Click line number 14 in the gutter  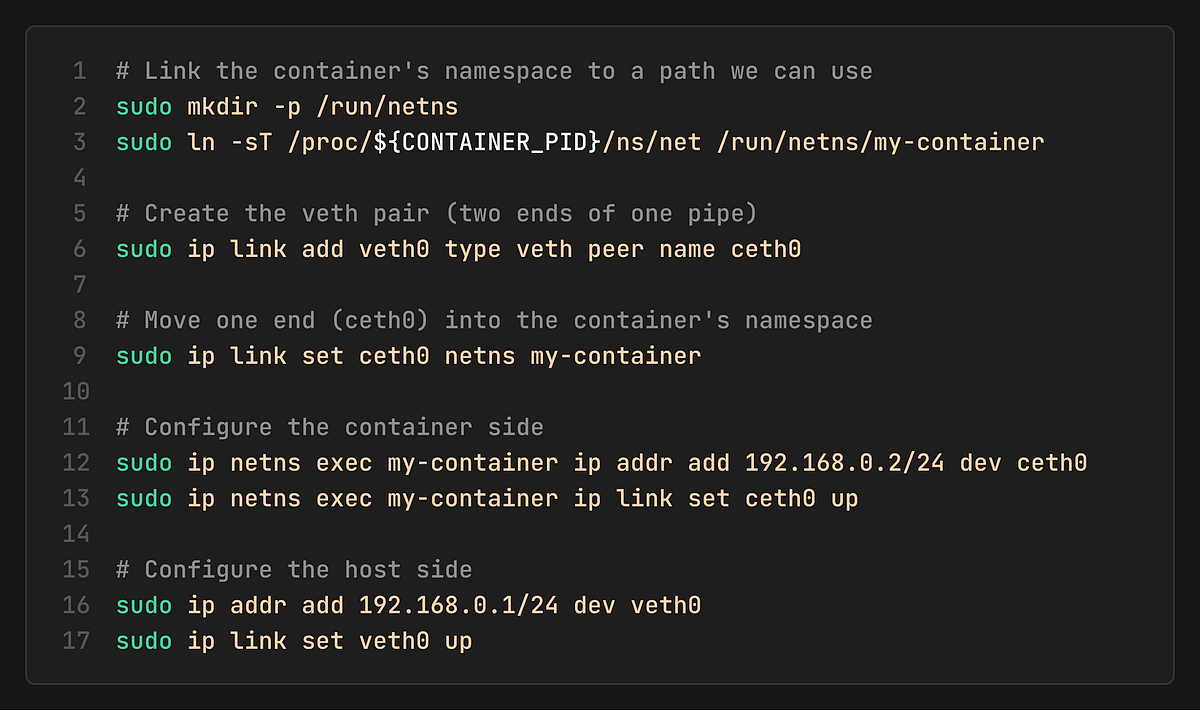tap(75, 534)
